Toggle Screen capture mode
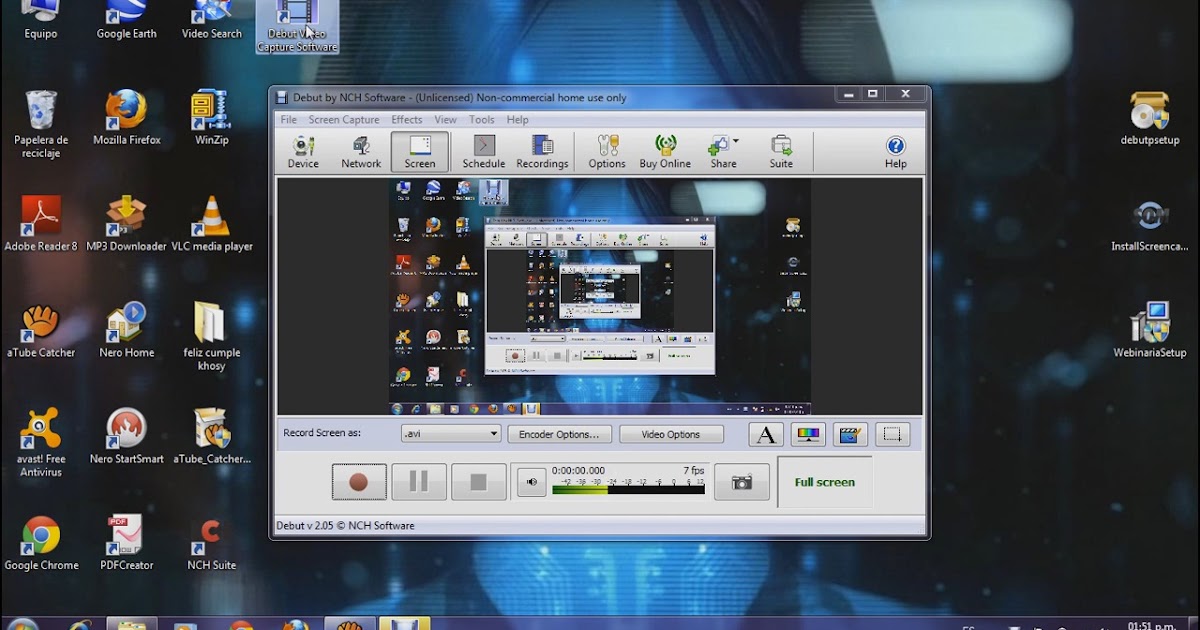This screenshot has width=1200, height=630. click(x=419, y=151)
